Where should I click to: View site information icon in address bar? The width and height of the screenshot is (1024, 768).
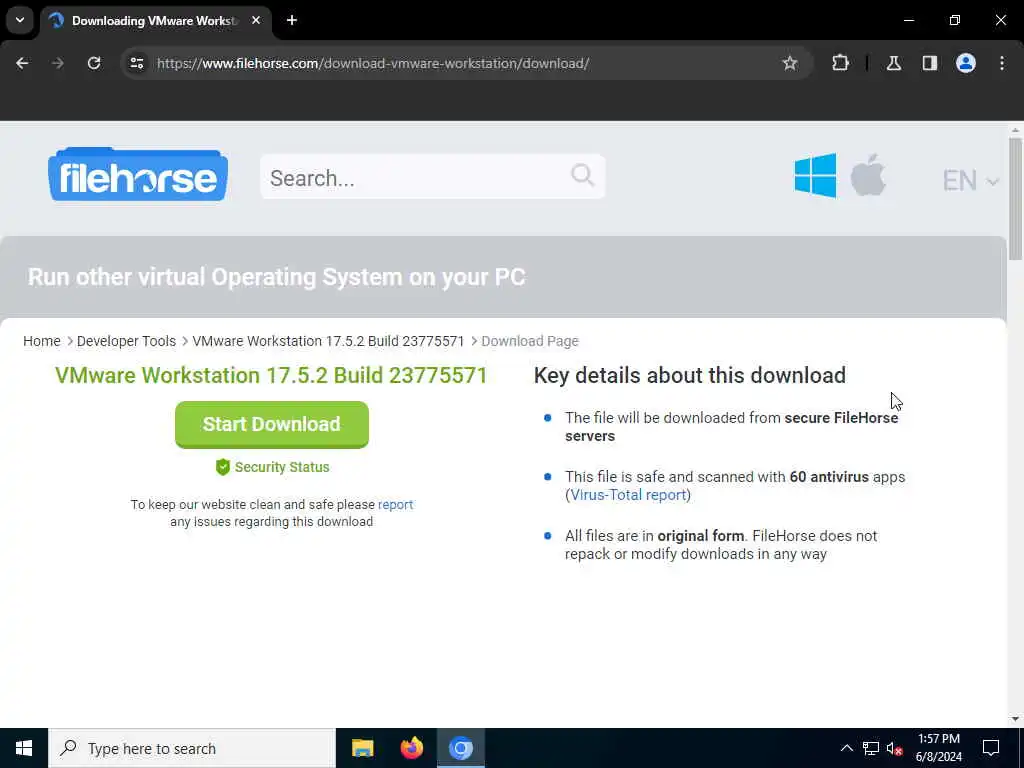pyautogui.click(x=136, y=63)
